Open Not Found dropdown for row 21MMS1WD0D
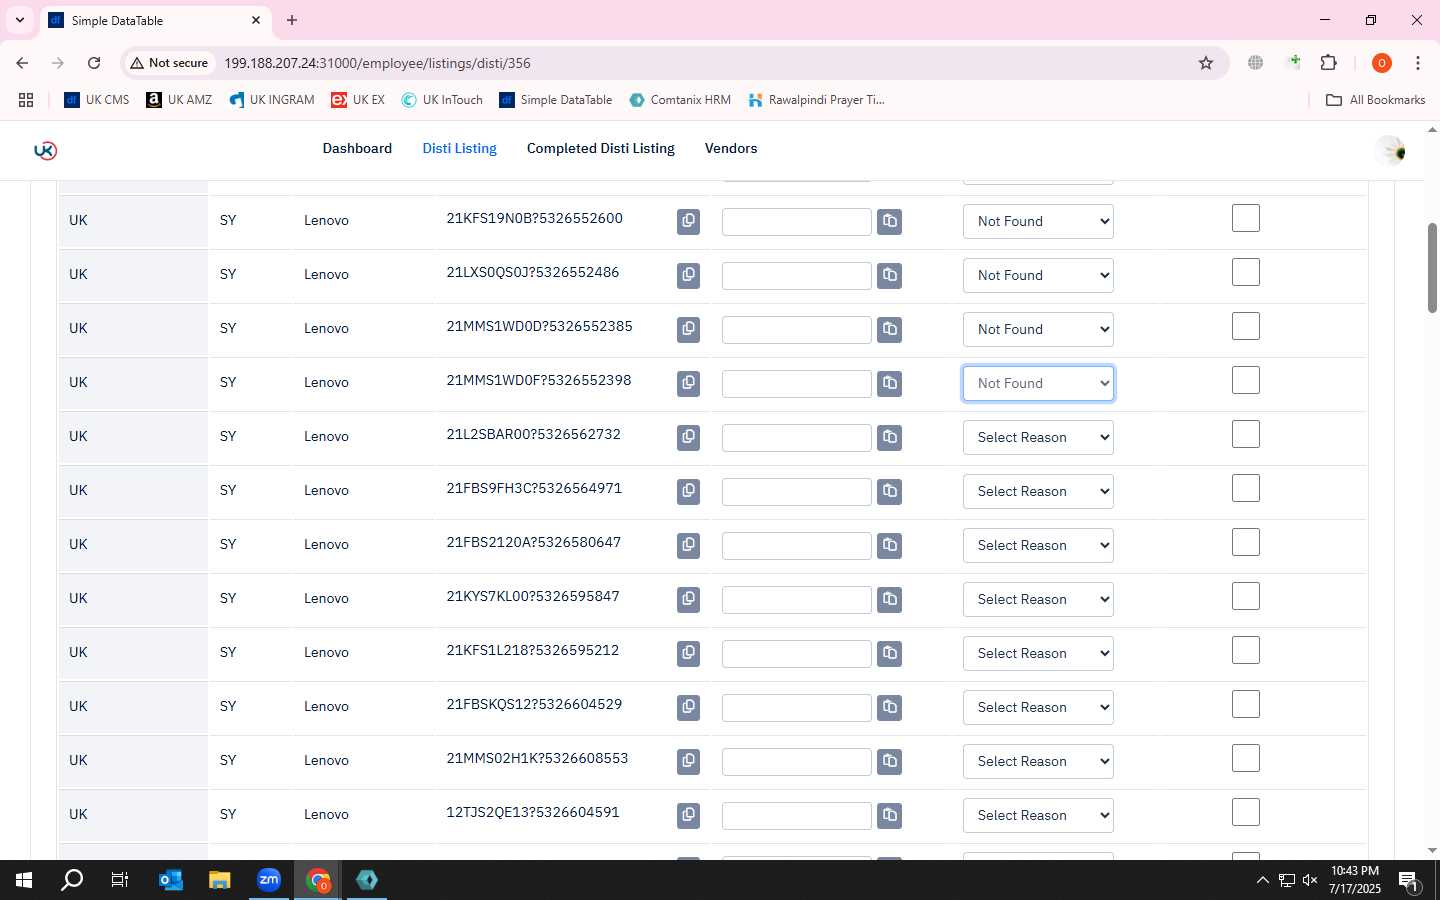Image resolution: width=1440 pixels, height=900 pixels. (x=1038, y=329)
